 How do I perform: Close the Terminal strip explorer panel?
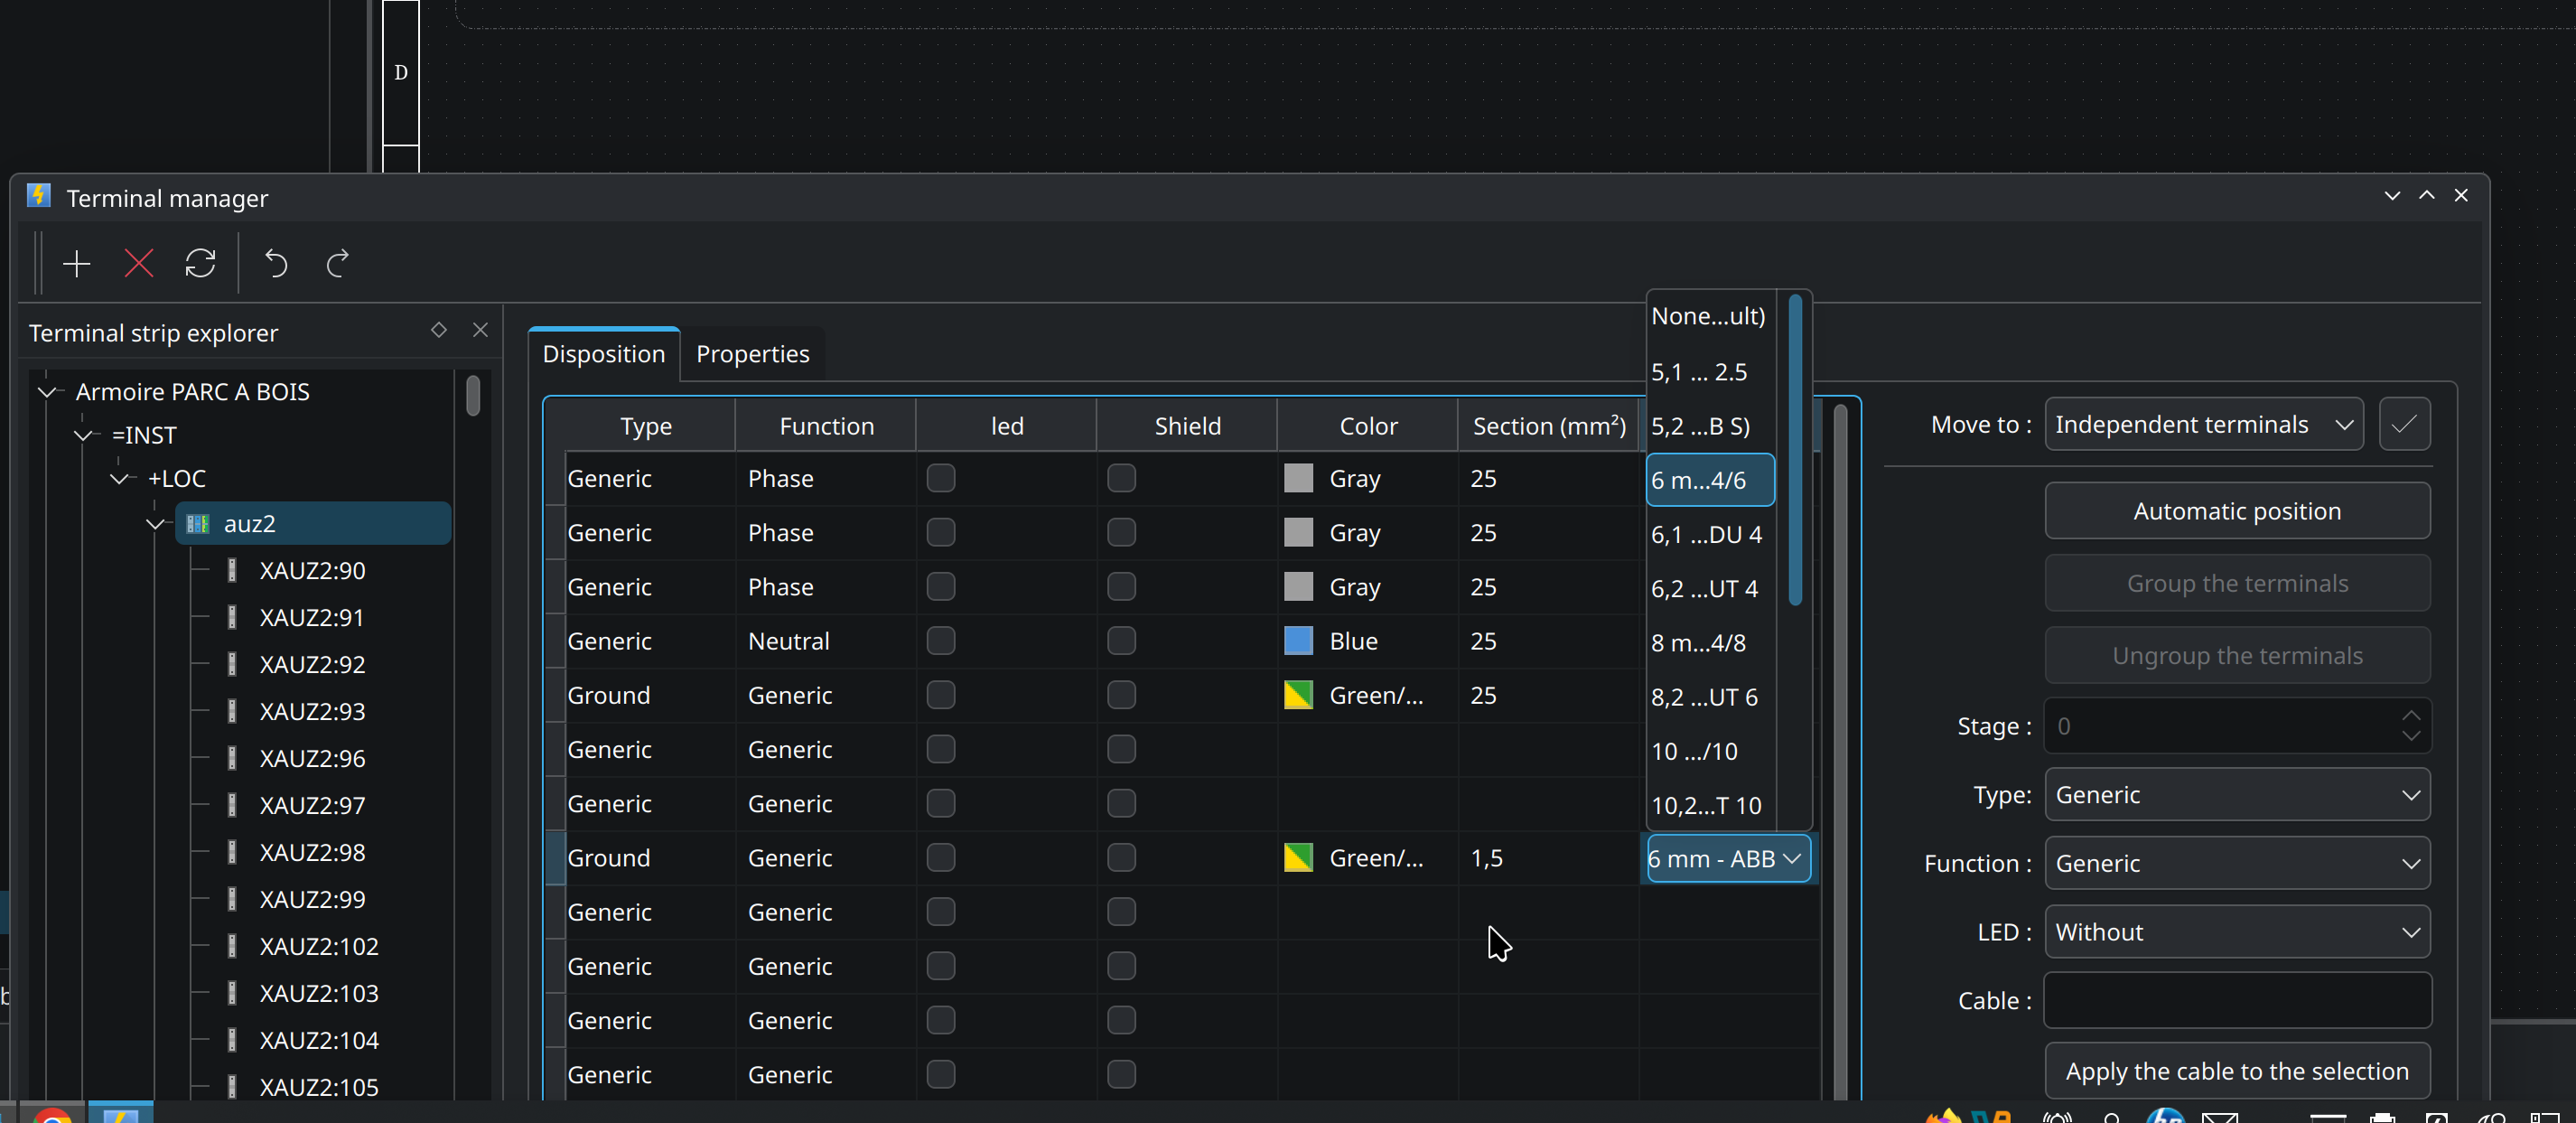480,330
